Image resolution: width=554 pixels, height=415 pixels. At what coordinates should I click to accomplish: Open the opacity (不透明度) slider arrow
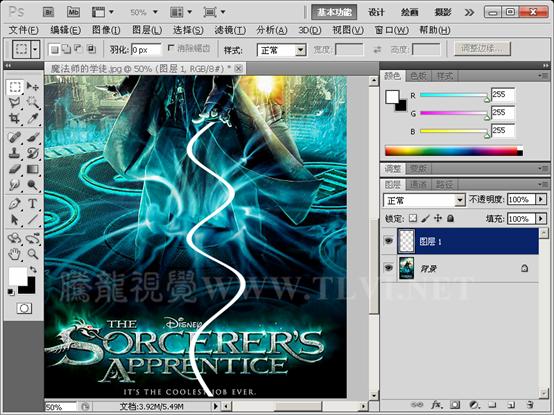click(541, 200)
